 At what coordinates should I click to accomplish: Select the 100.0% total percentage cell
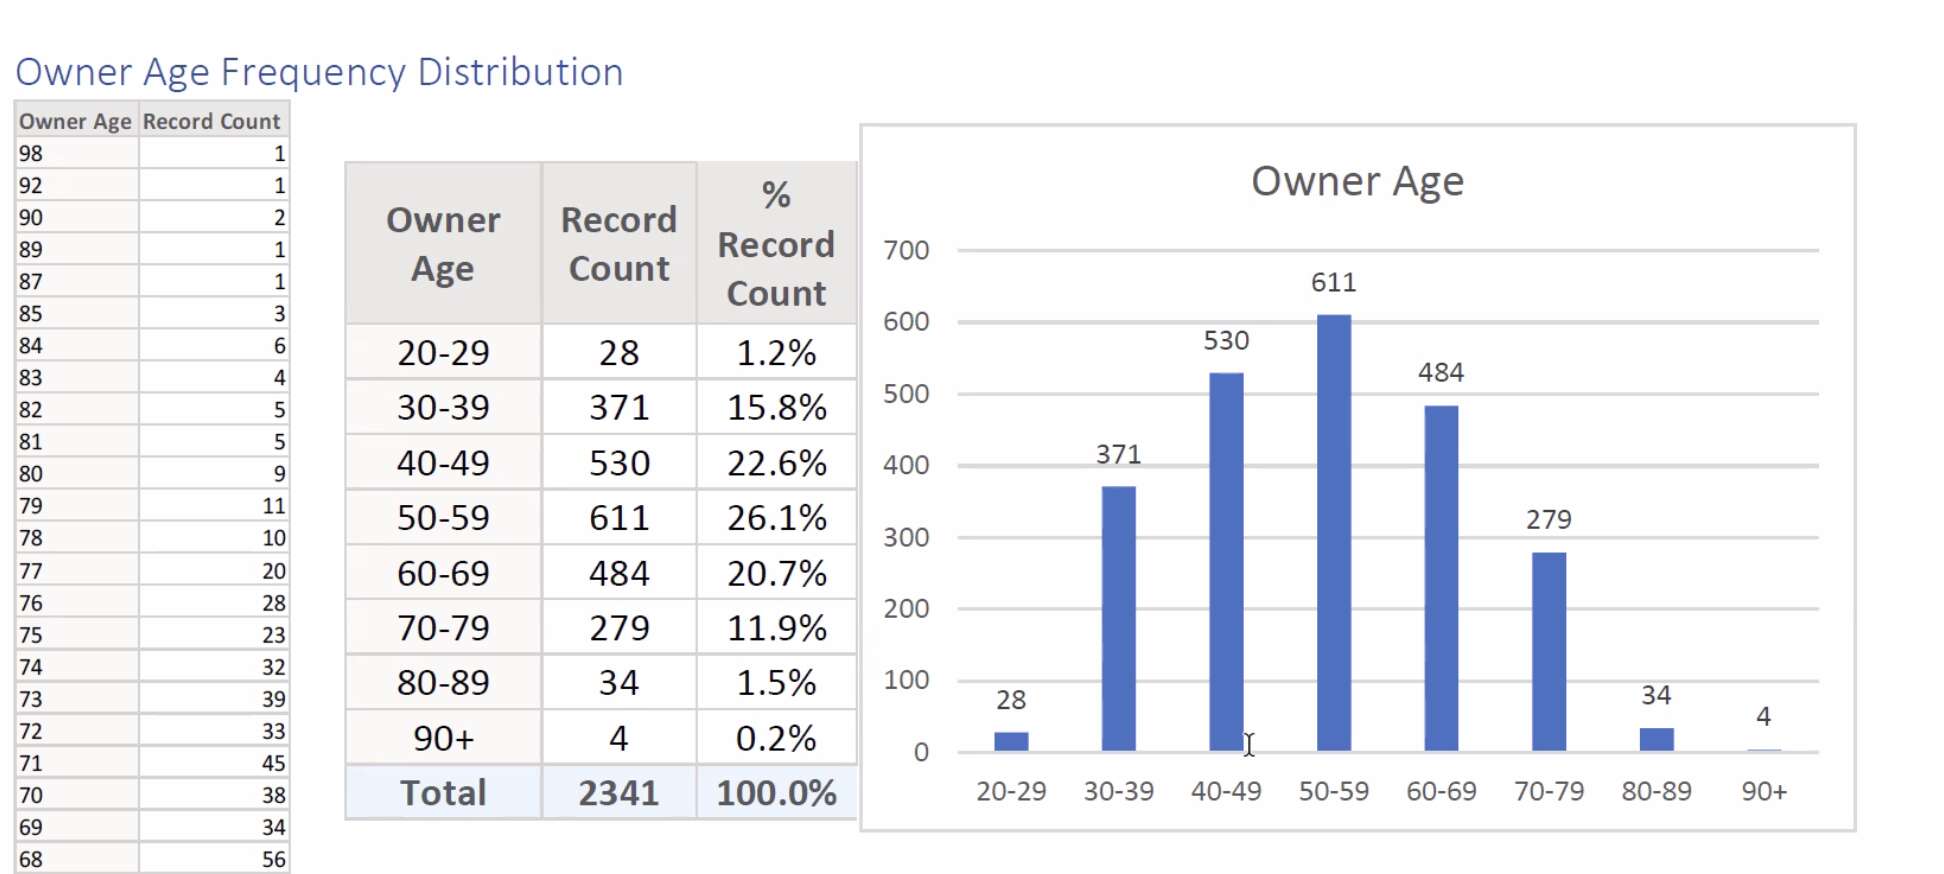pos(776,793)
